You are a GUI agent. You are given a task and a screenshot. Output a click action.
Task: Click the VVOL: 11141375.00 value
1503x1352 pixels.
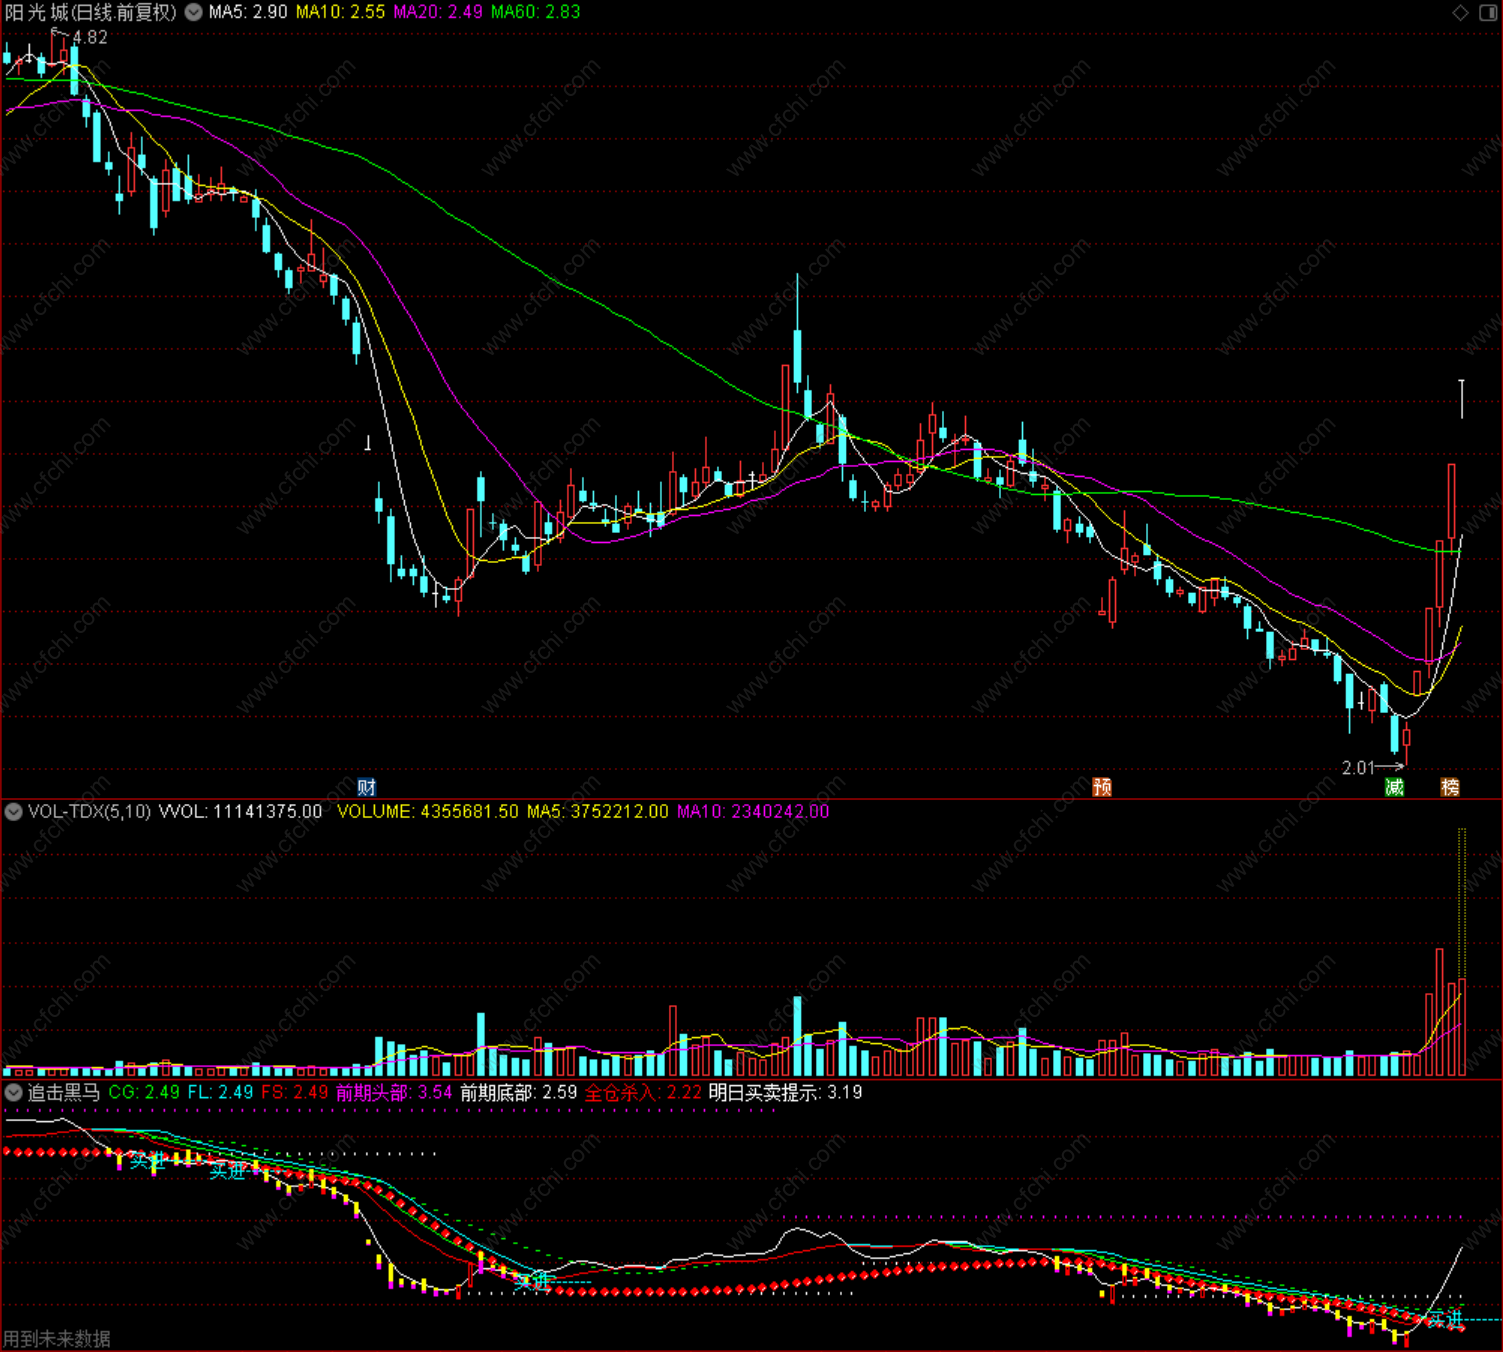pyautogui.click(x=241, y=811)
